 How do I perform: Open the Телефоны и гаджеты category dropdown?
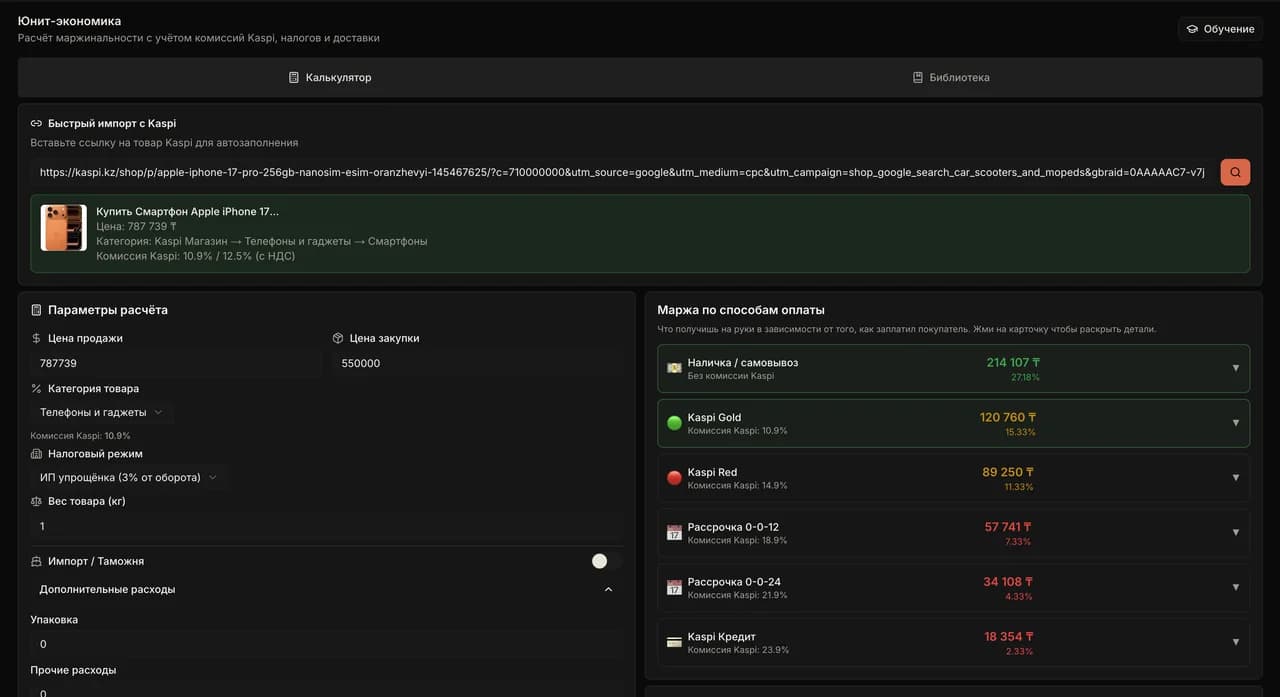pyautogui.click(x=101, y=412)
